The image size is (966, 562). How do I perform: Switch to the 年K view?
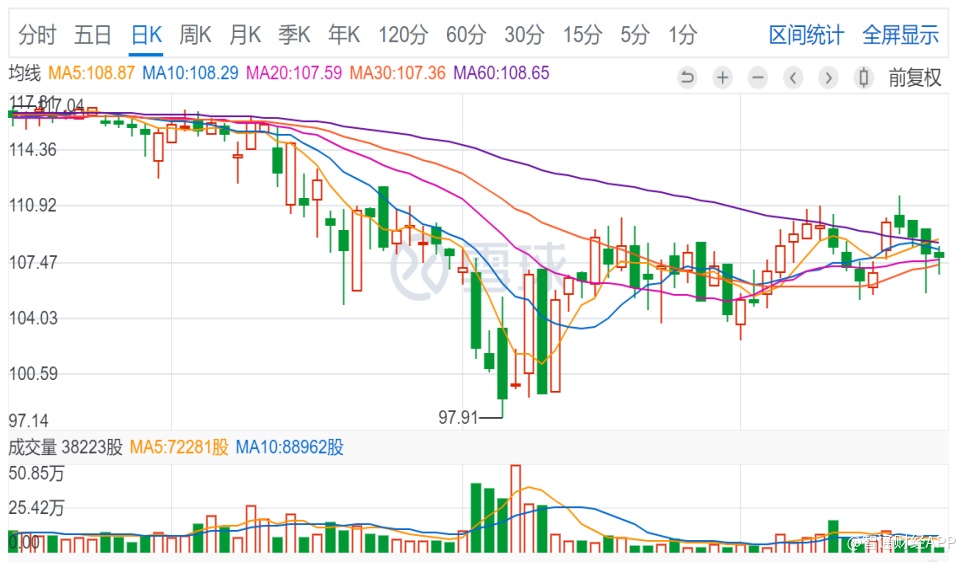click(344, 35)
